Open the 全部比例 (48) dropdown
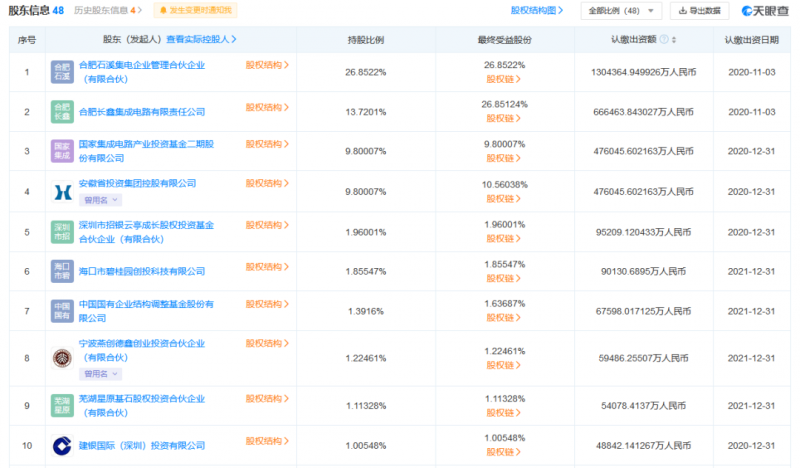800x468 pixels. [x=624, y=11]
